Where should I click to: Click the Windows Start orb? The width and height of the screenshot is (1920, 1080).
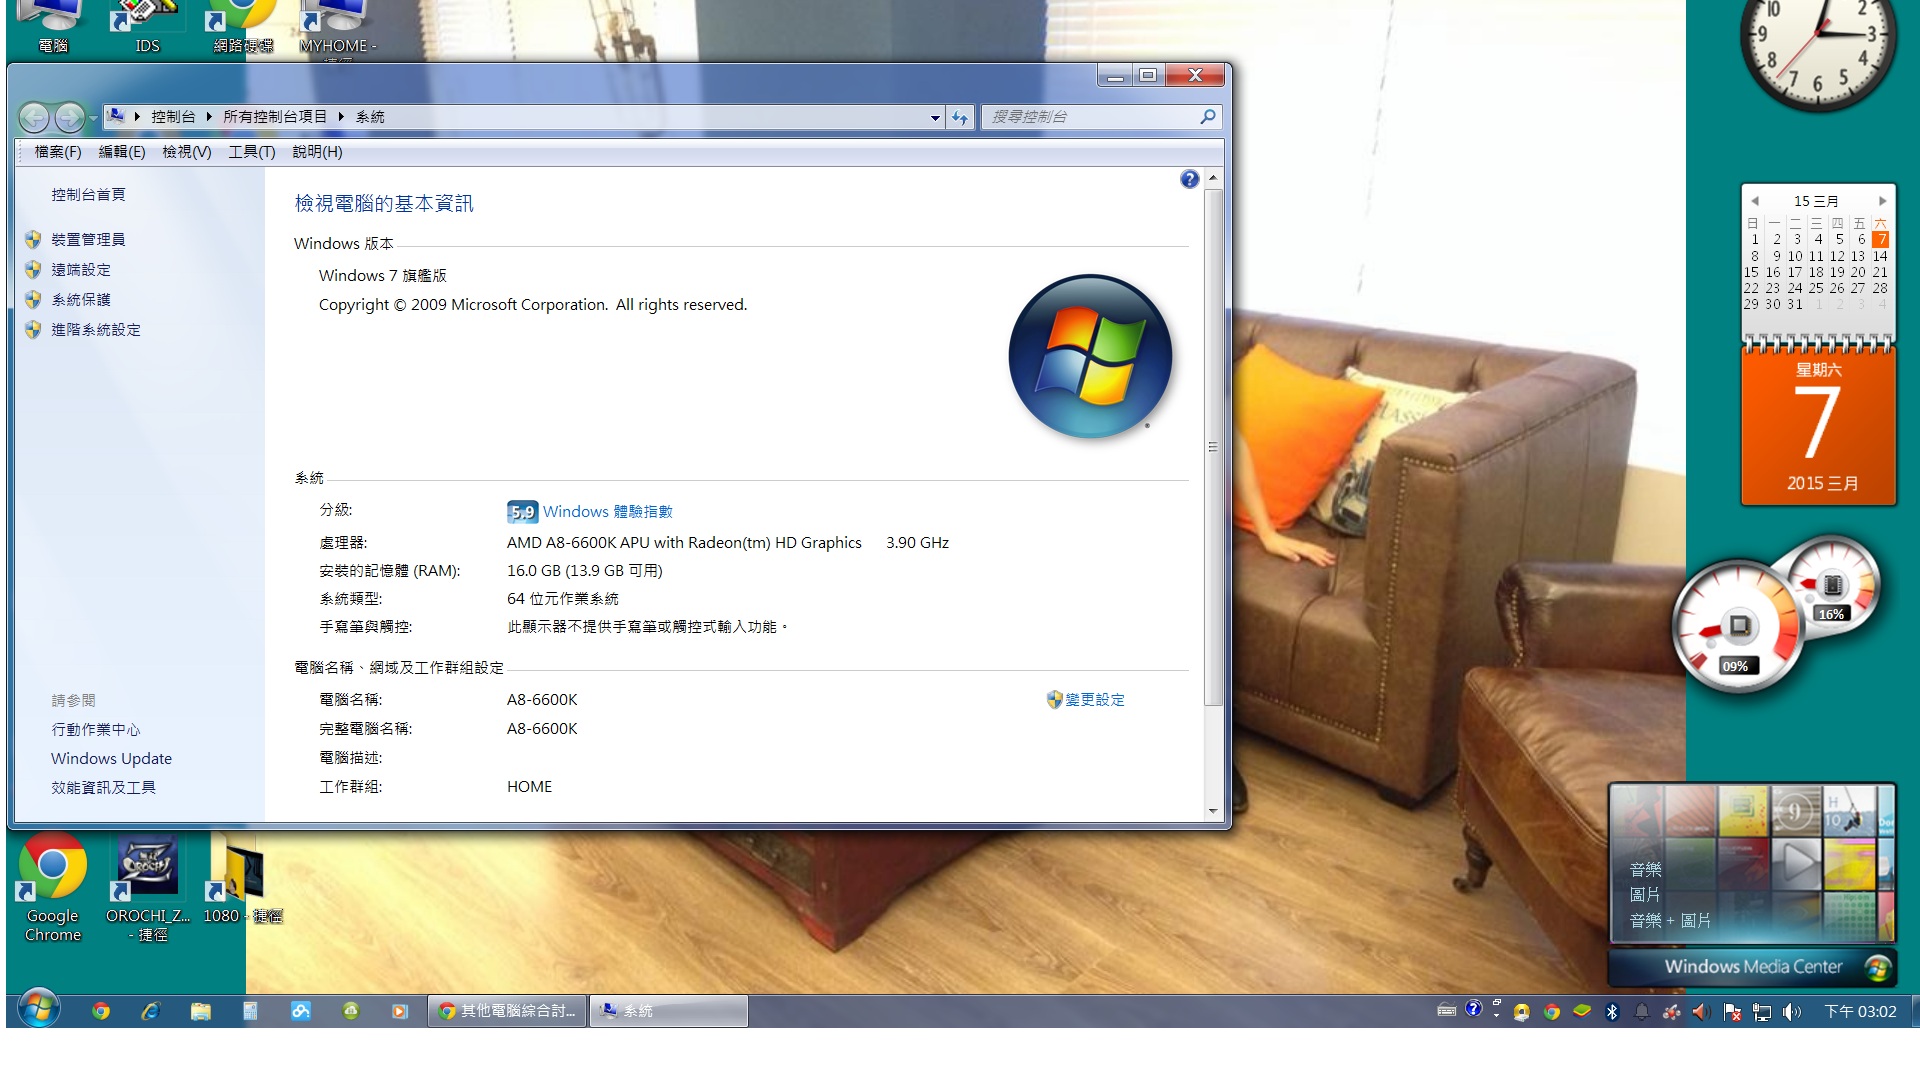(38, 1010)
